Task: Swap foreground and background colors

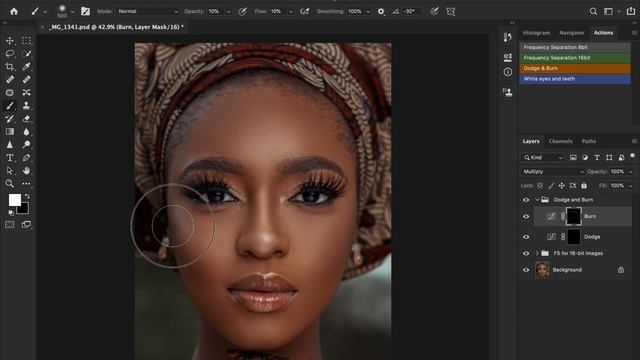Action: pyautogui.click(x=27, y=196)
